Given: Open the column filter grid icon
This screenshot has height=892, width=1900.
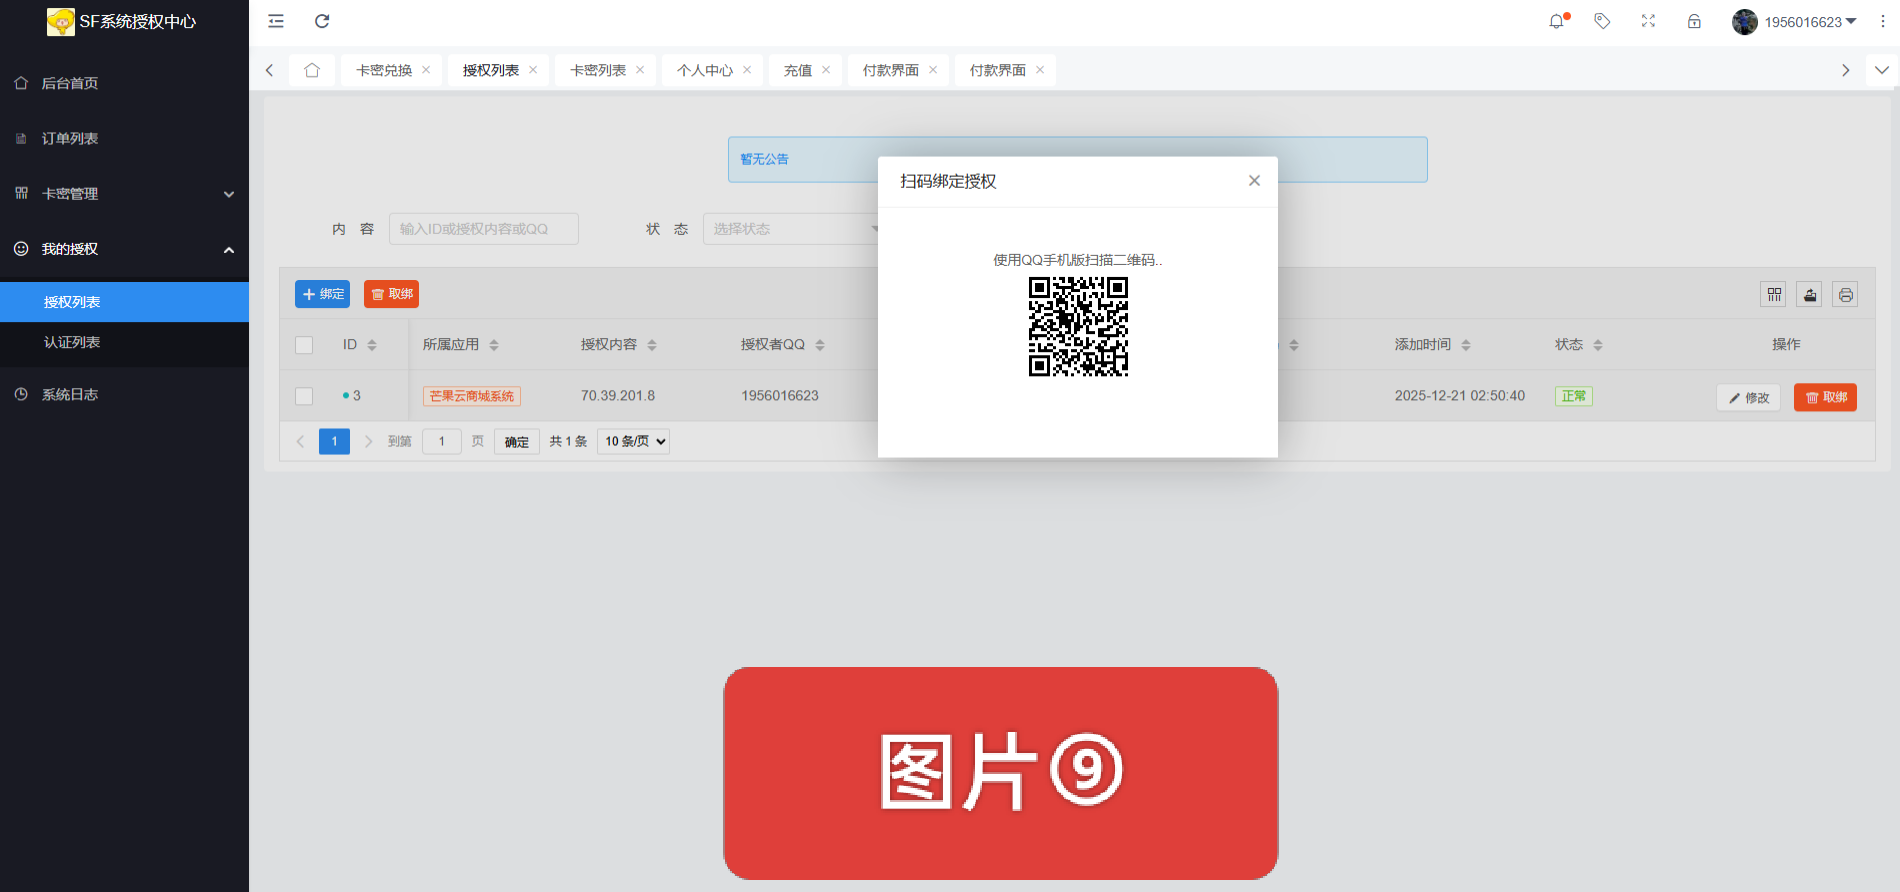Looking at the screenshot, I should (1774, 294).
